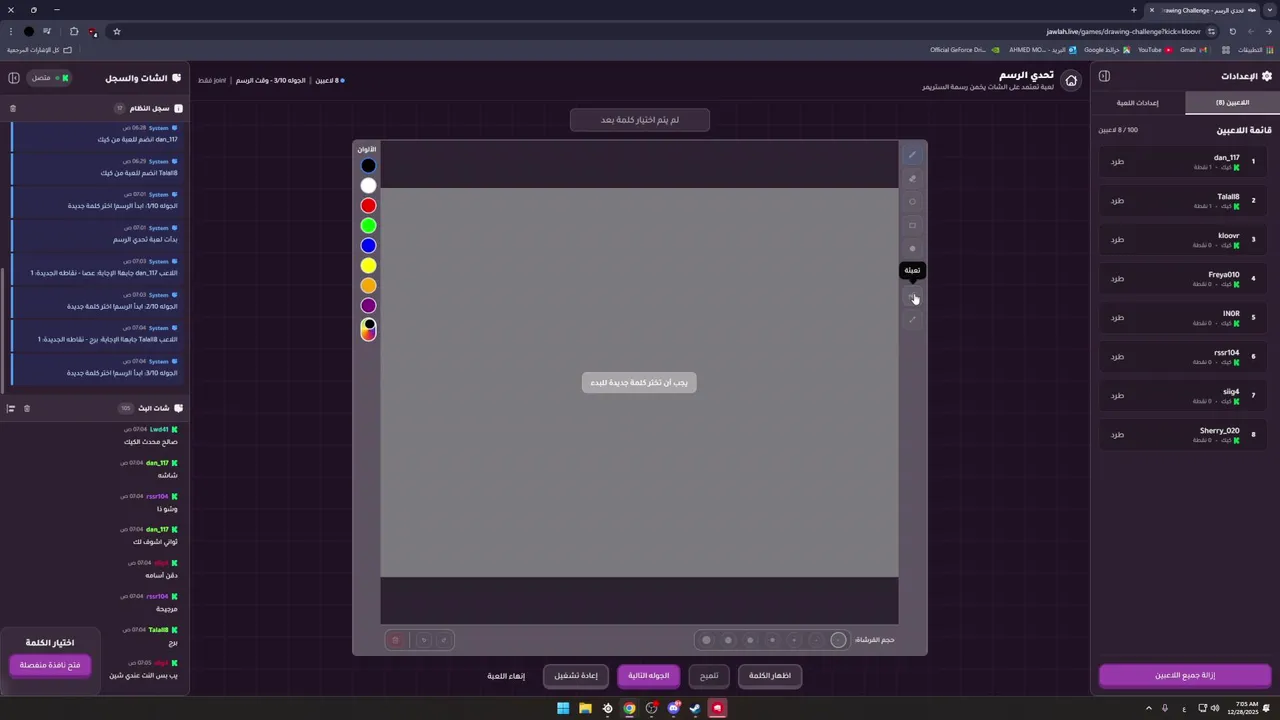1280x720 pixels.
Task: Open the YouTube bookmark
Action: [x=1154, y=50]
